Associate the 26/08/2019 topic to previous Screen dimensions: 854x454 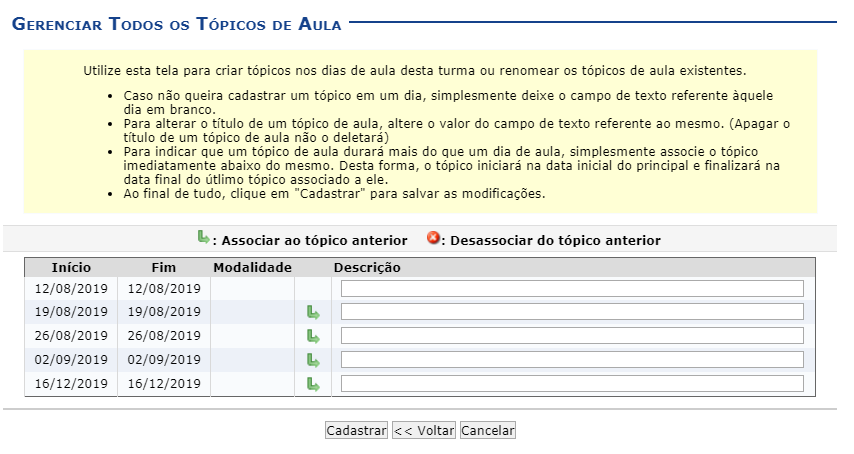point(313,336)
